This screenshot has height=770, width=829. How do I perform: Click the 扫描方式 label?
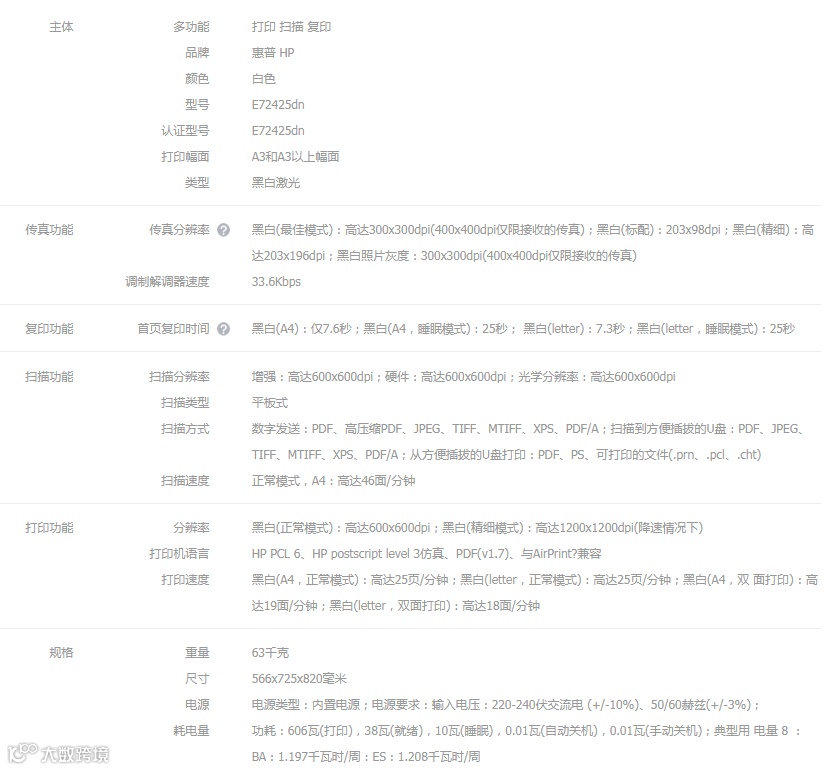pyautogui.click(x=185, y=429)
